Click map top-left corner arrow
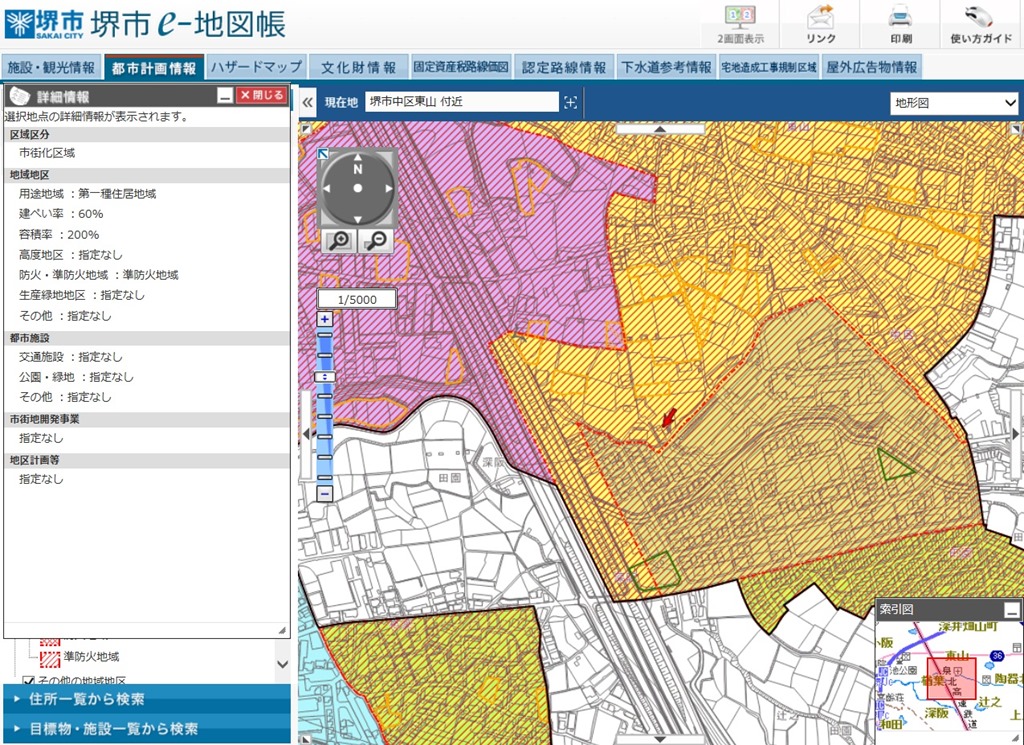This screenshot has width=1024, height=745. tap(306, 129)
